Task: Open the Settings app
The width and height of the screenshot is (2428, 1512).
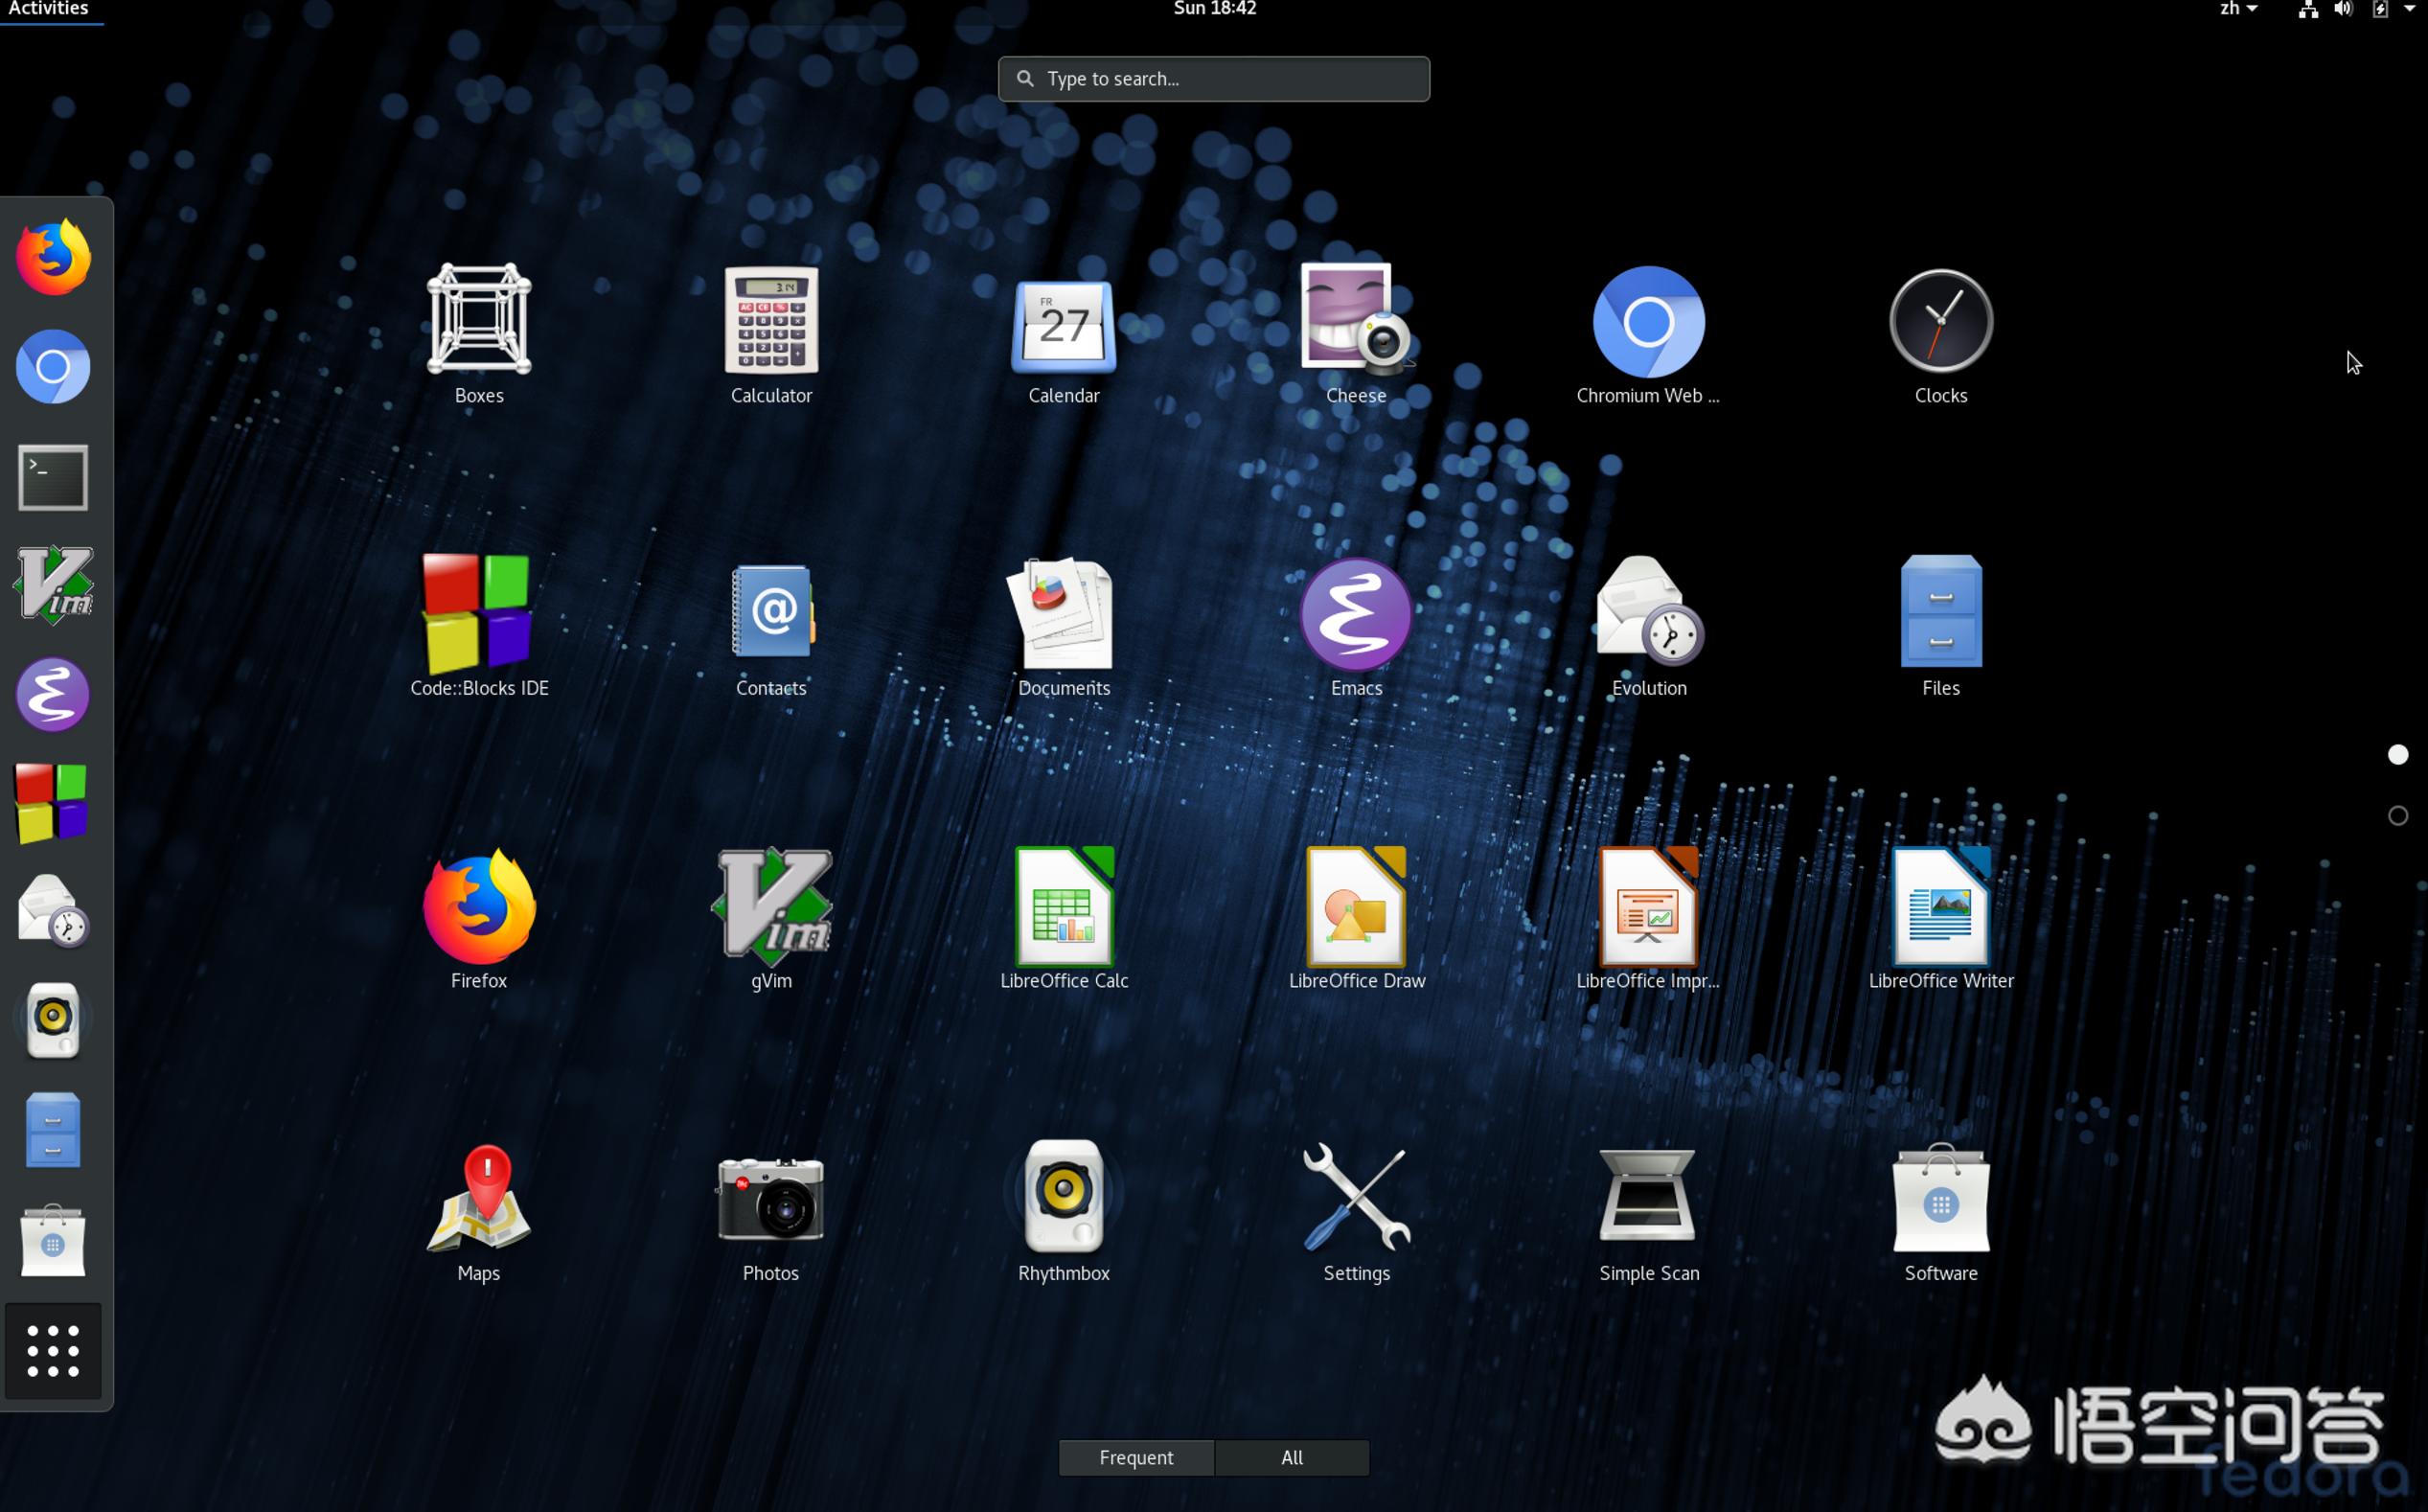Action: 1356,1211
